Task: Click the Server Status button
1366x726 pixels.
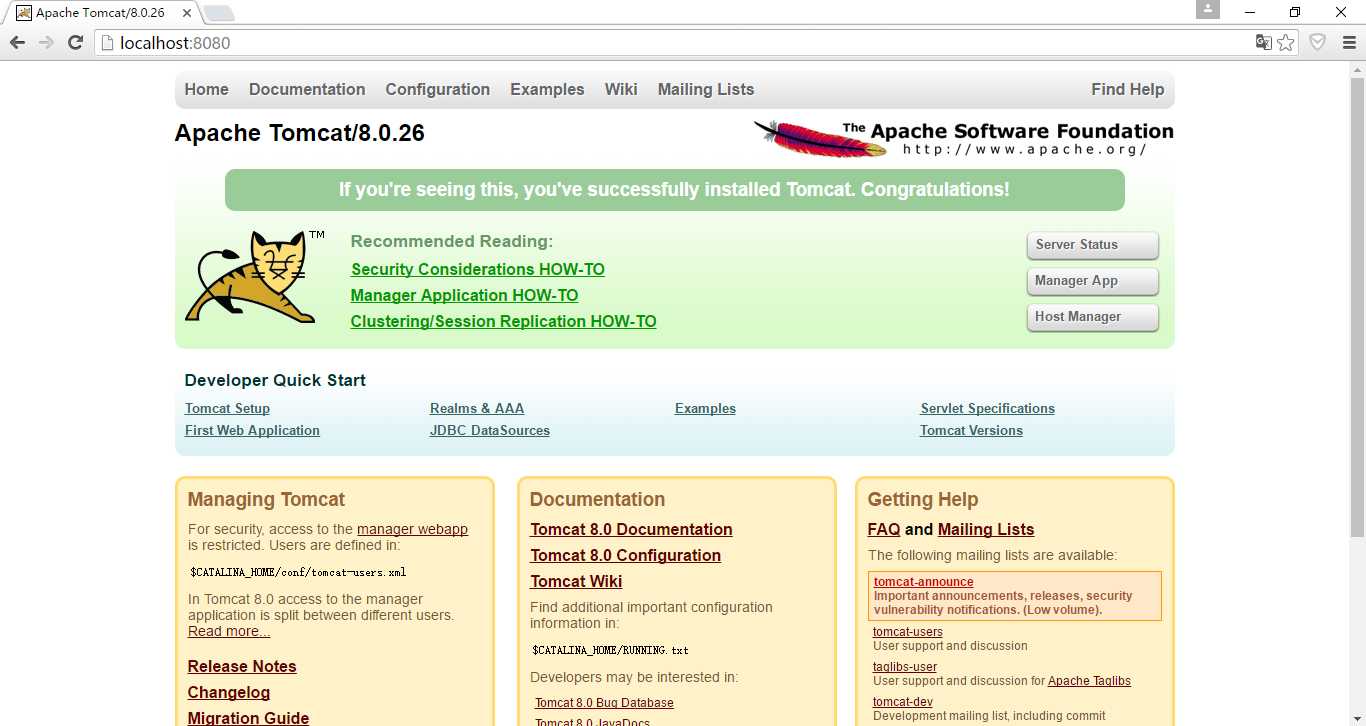Action: 1092,245
